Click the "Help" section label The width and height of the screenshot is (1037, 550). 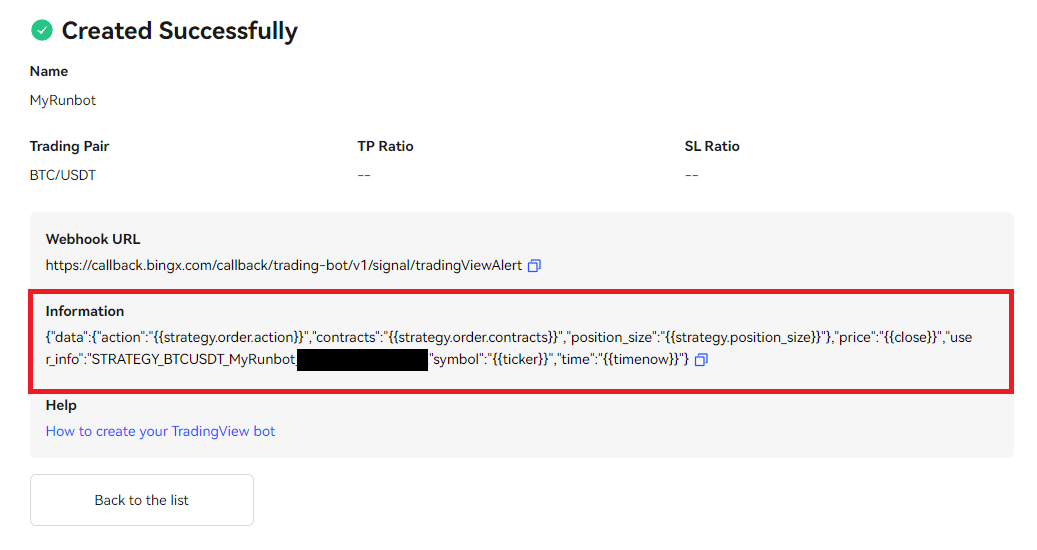(x=61, y=406)
